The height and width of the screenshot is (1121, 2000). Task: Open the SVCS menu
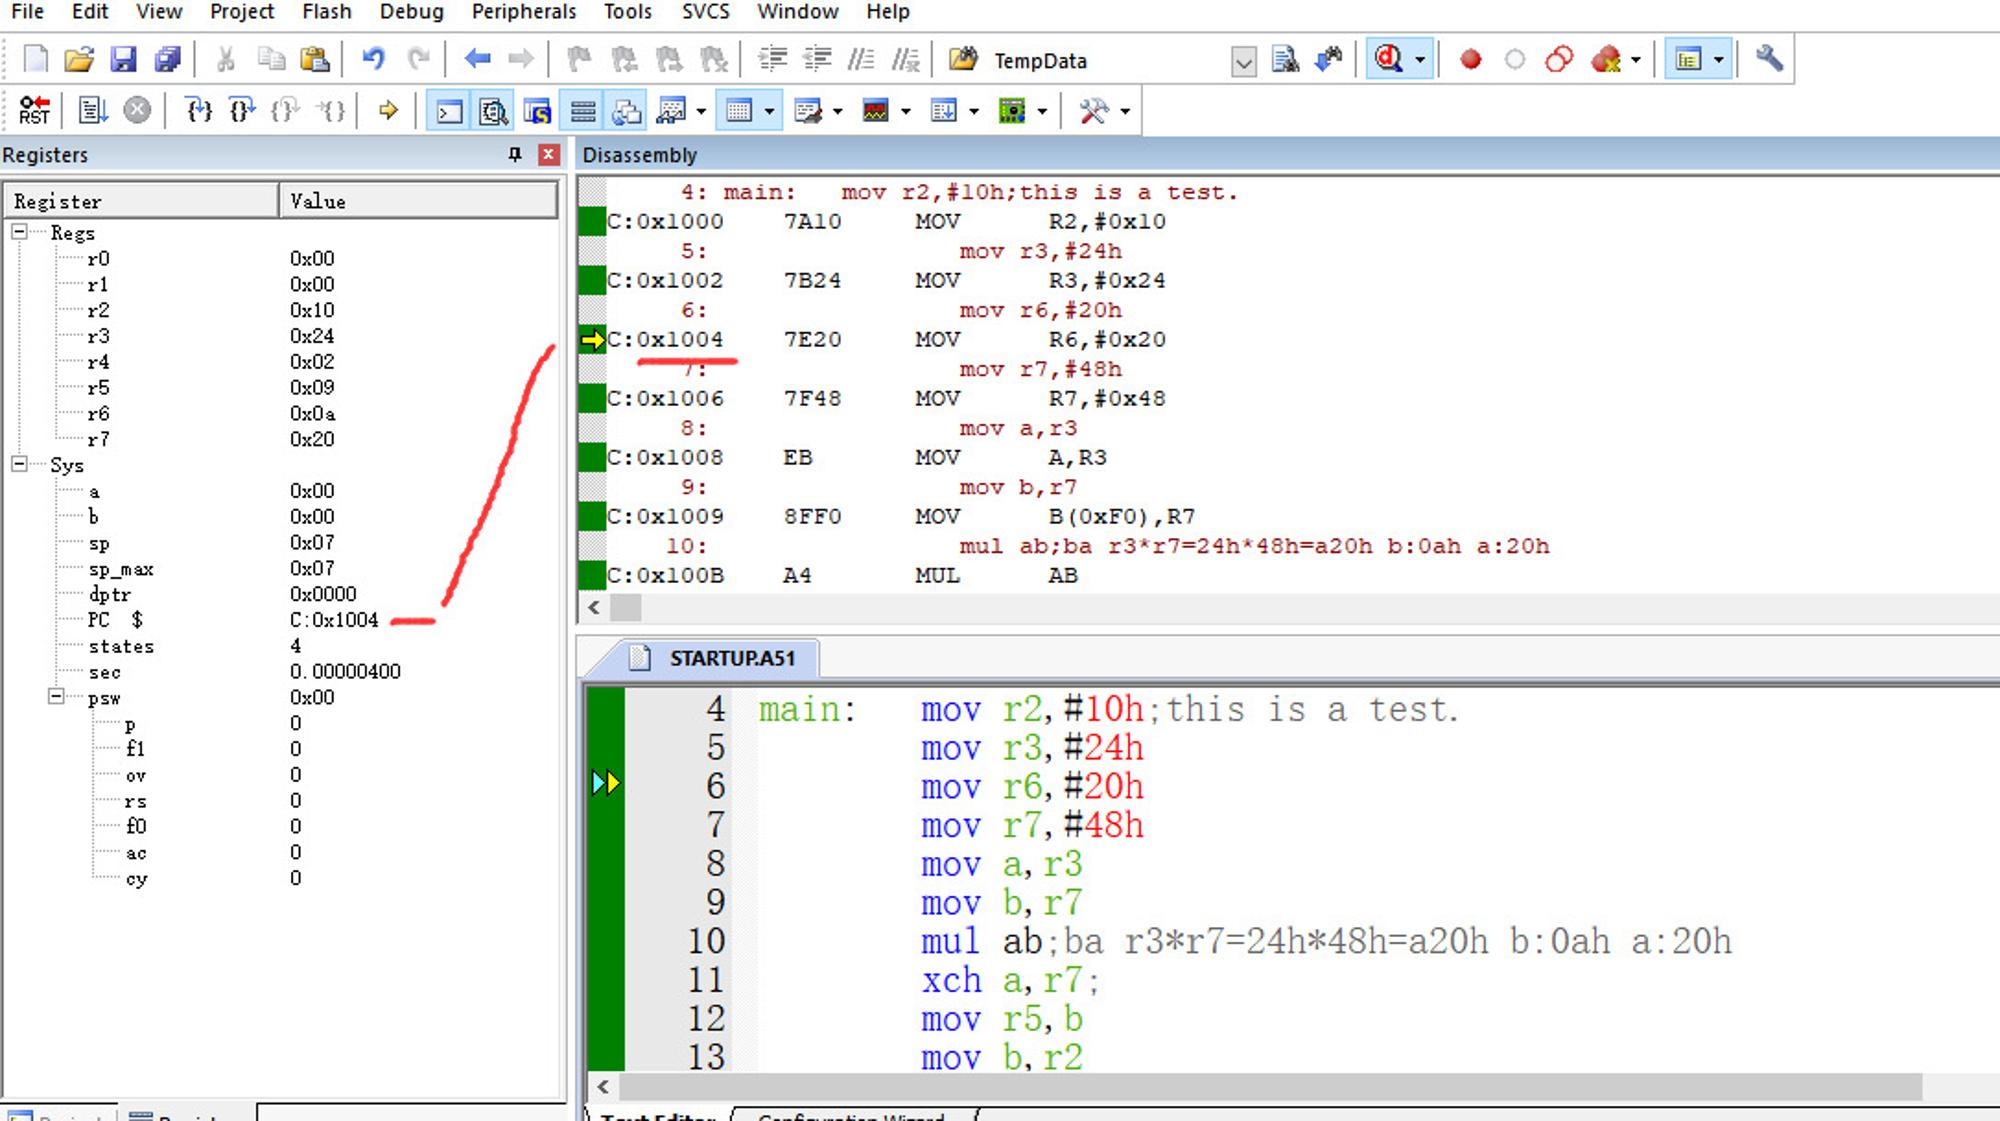click(705, 12)
